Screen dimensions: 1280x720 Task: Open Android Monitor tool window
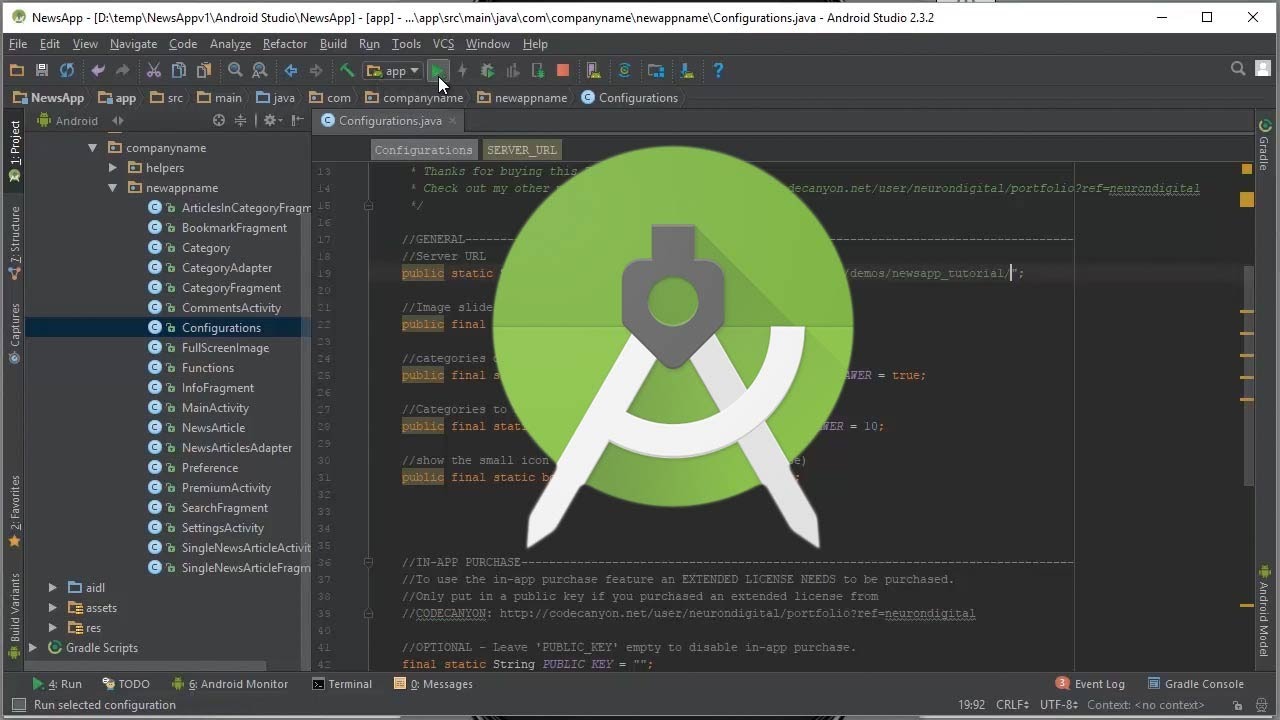pyautogui.click(x=230, y=684)
